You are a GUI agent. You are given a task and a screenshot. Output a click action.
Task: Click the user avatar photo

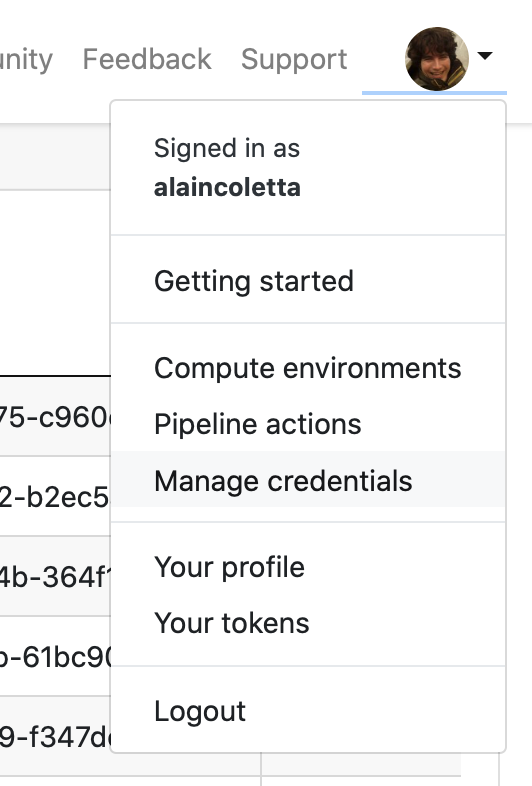[x=437, y=59]
